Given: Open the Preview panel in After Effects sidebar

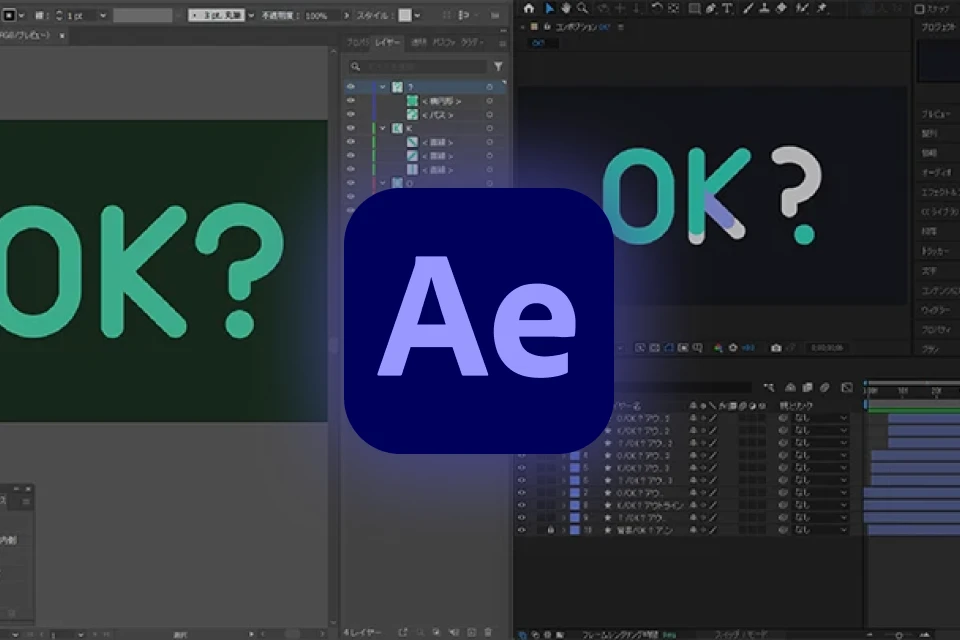Looking at the screenshot, I should pos(936,114).
